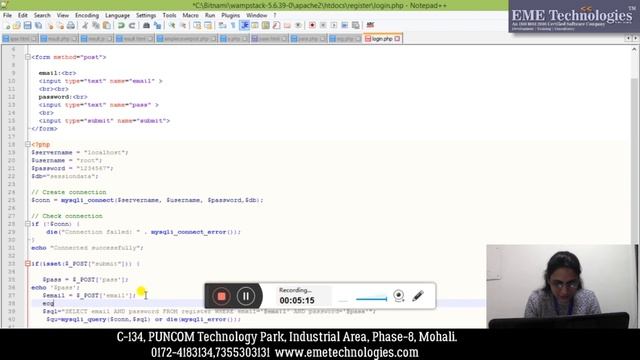Open the Search menu
The width and height of the screenshot is (640, 360).
[x=42, y=15]
